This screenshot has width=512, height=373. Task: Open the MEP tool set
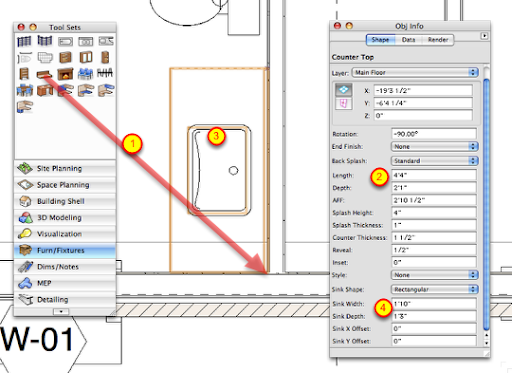65,283
